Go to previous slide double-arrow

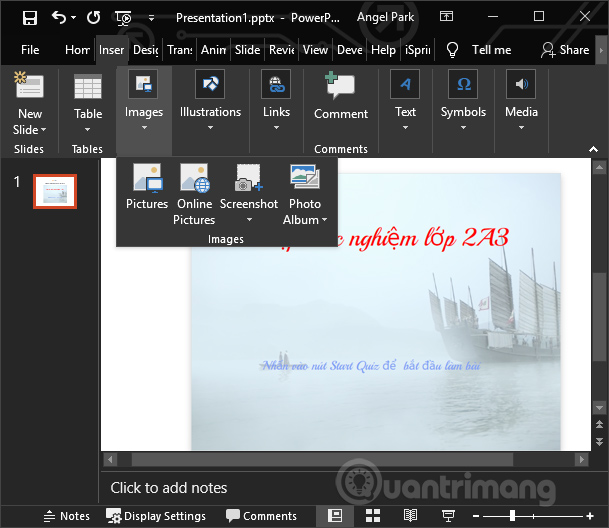(599, 425)
